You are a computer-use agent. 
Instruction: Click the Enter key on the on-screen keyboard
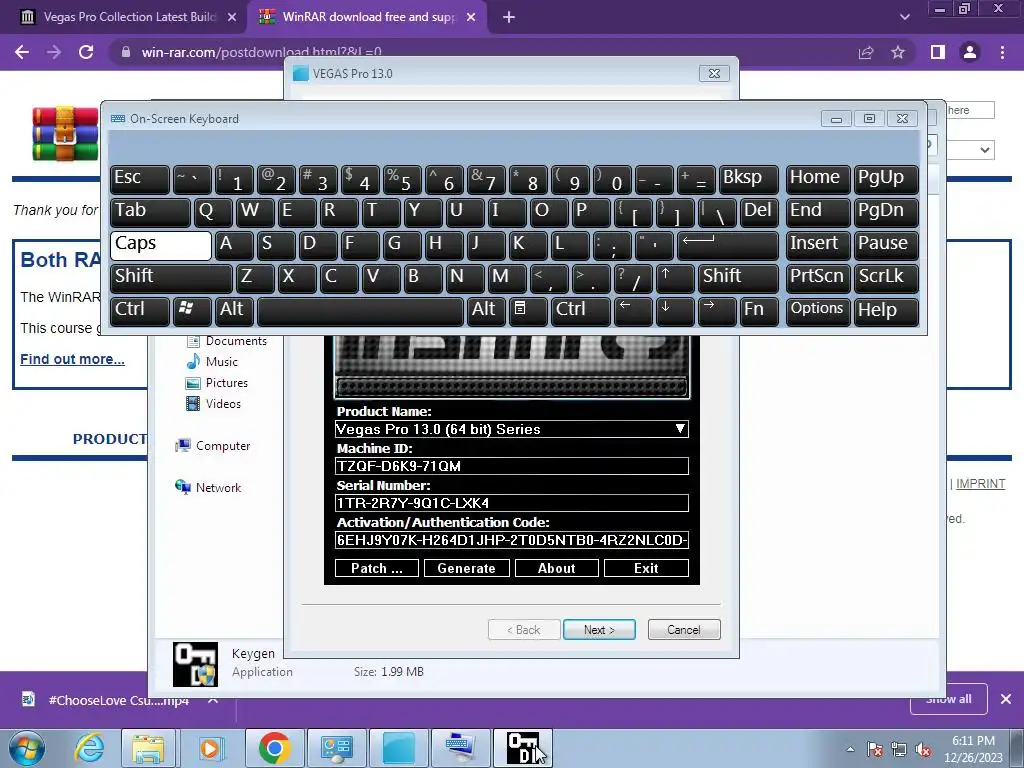728,246
